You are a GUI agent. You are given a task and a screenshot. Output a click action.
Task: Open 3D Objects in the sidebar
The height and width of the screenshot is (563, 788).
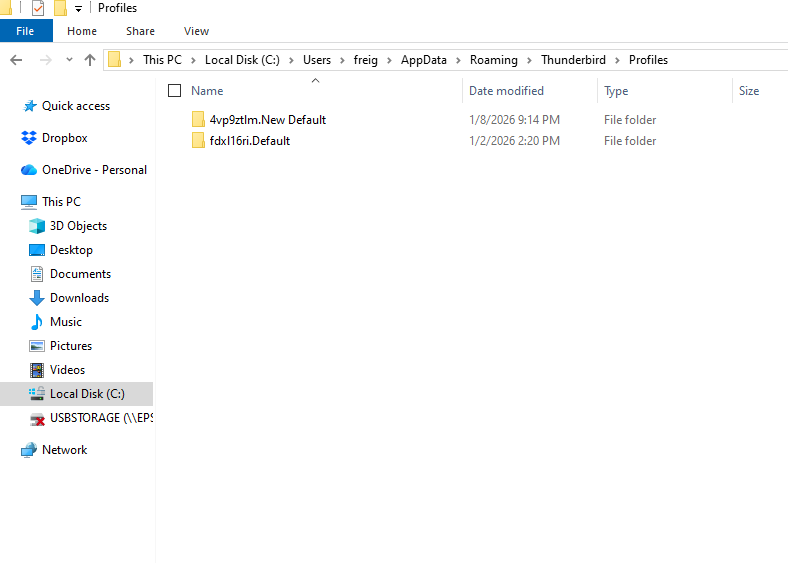tap(78, 226)
